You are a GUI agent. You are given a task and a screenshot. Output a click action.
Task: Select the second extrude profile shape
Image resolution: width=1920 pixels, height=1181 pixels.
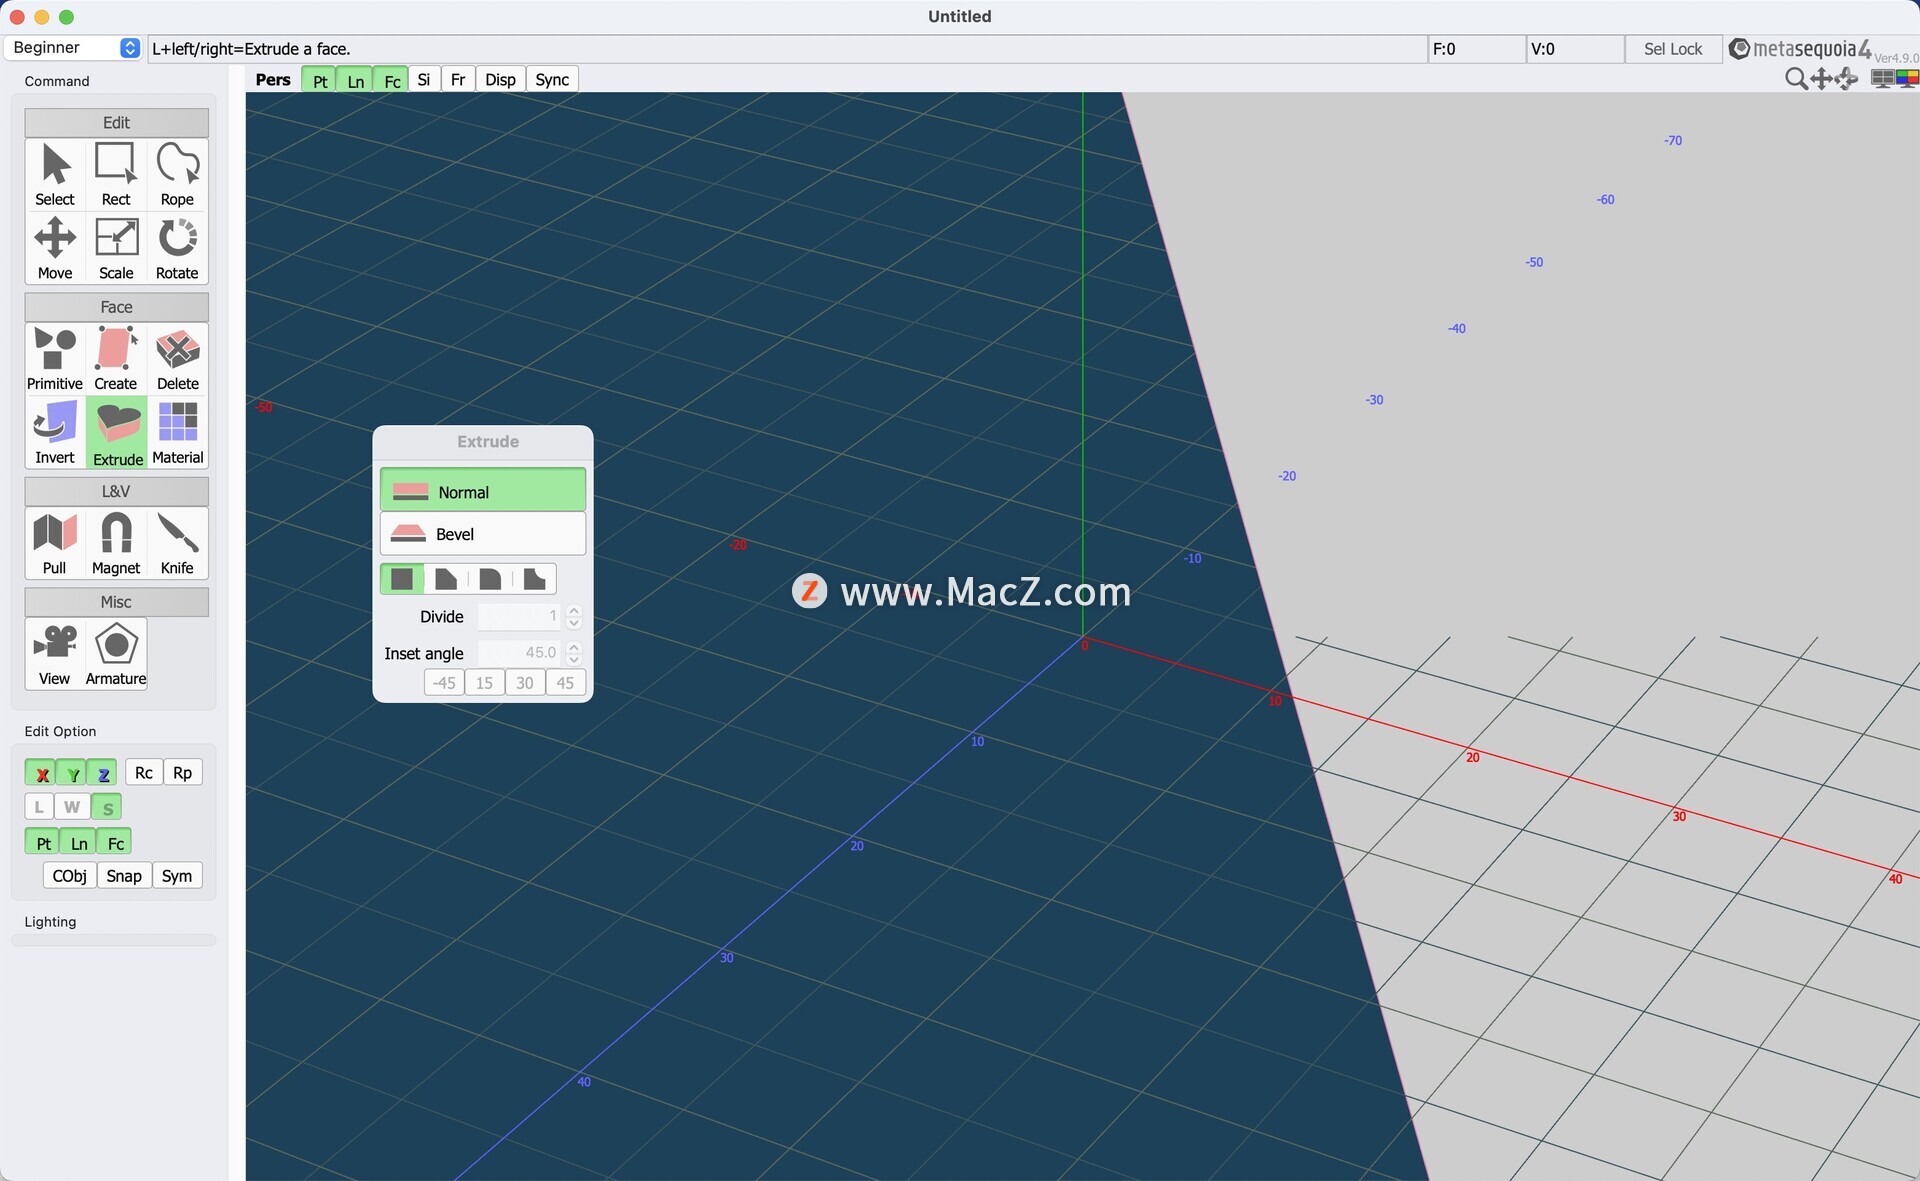[x=446, y=579]
